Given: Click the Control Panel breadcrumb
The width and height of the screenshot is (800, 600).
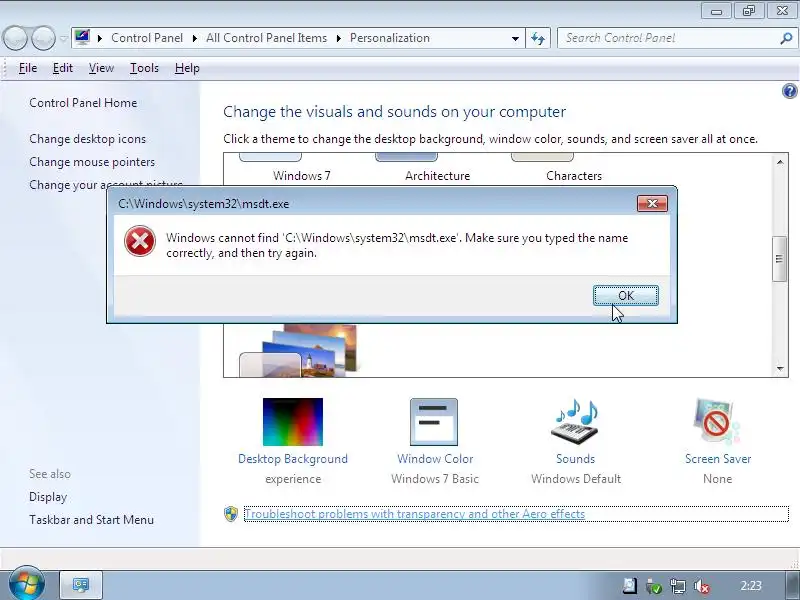Looking at the screenshot, I should click(x=147, y=38).
